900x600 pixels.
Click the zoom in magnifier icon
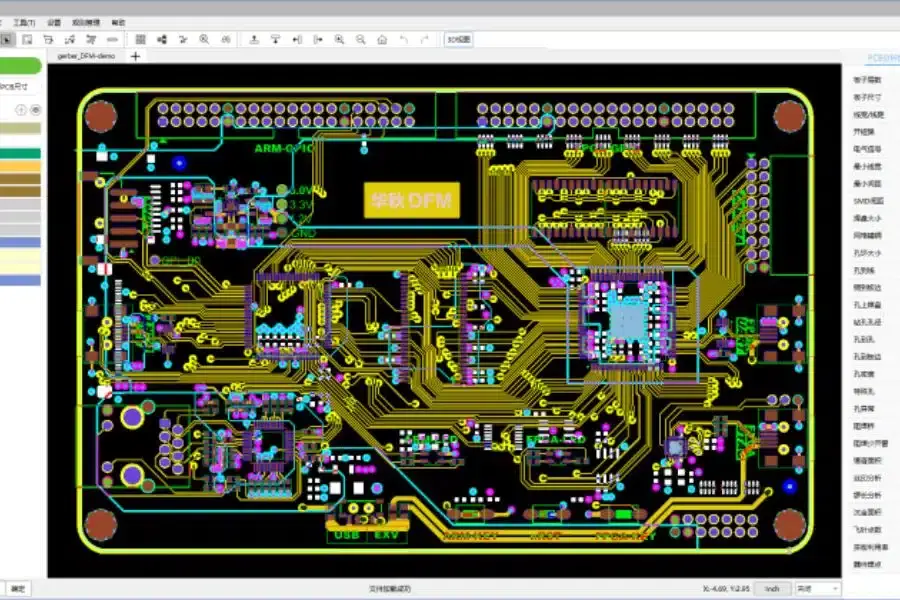[x=339, y=40]
